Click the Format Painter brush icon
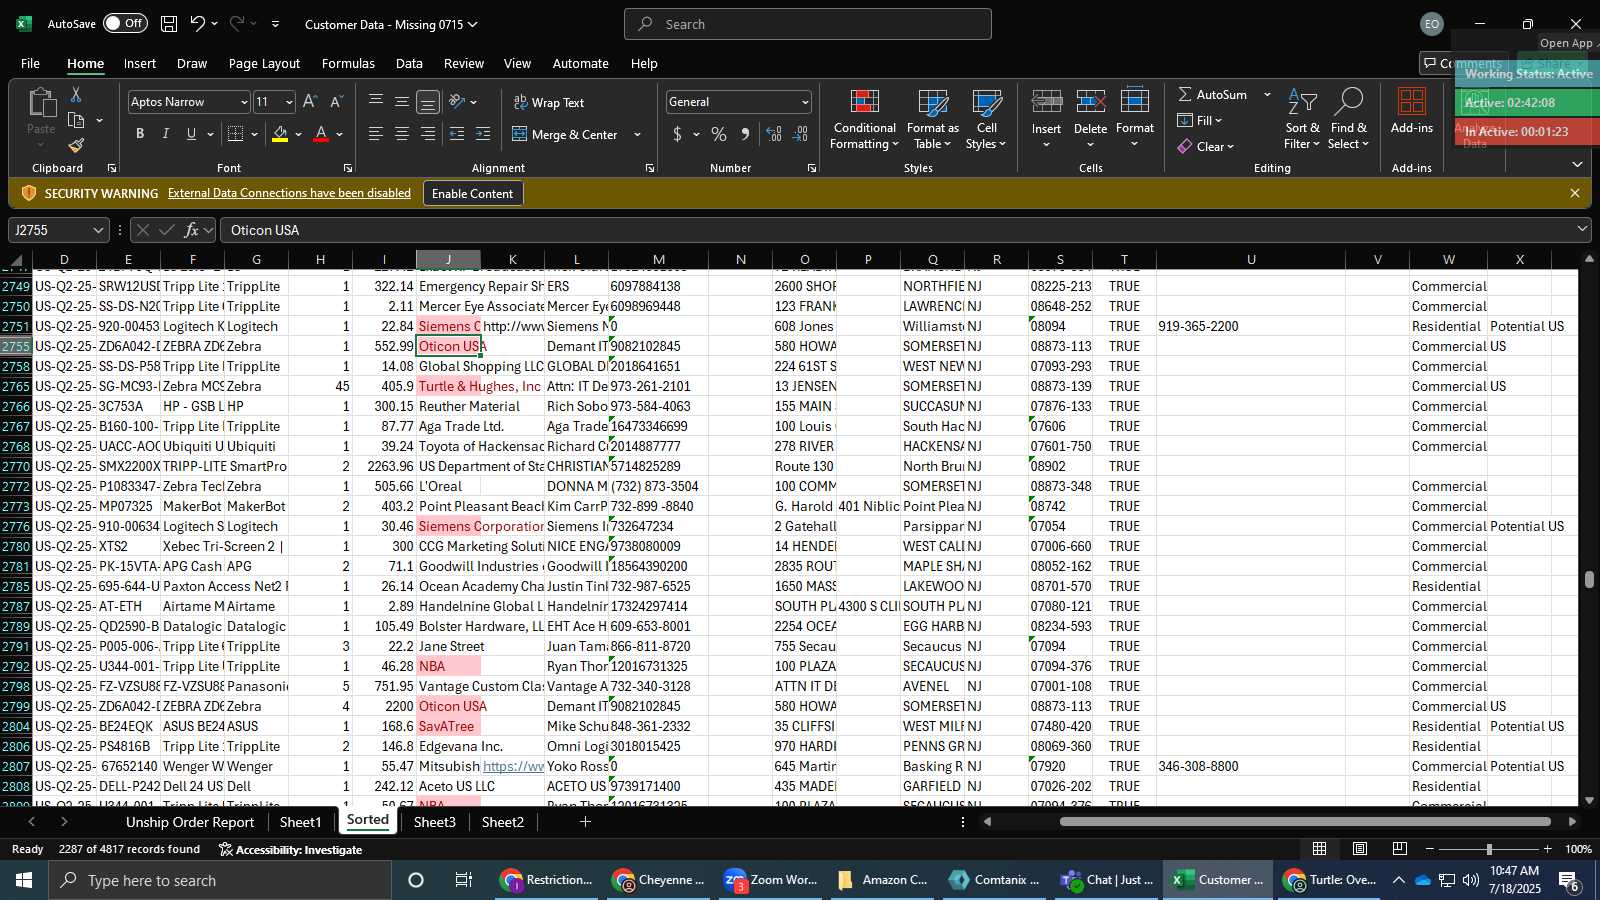1600x900 pixels. pos(76,146)
